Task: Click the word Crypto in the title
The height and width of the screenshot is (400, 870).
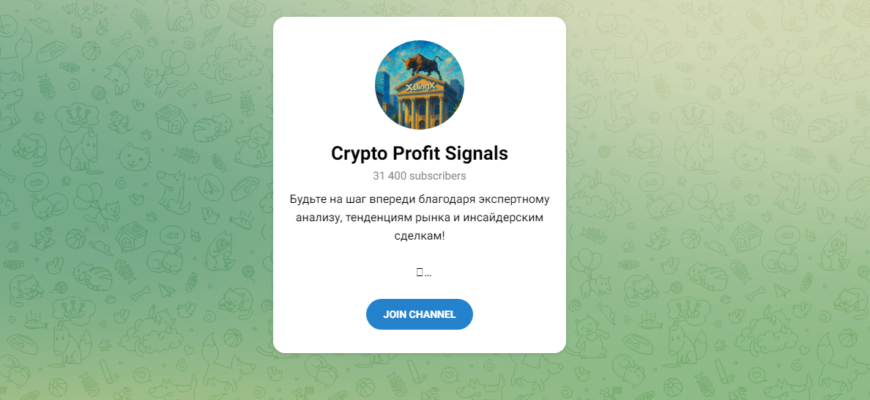Action: point(359,154)
